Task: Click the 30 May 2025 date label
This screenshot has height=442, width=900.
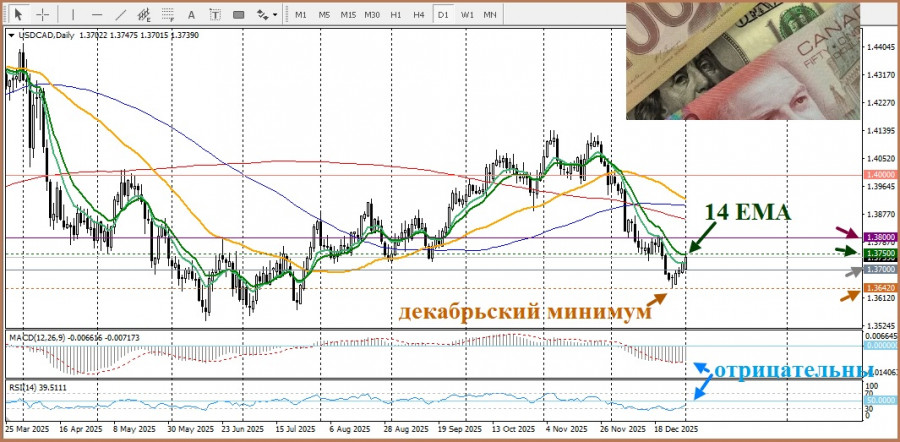Action: click(190, 429)
